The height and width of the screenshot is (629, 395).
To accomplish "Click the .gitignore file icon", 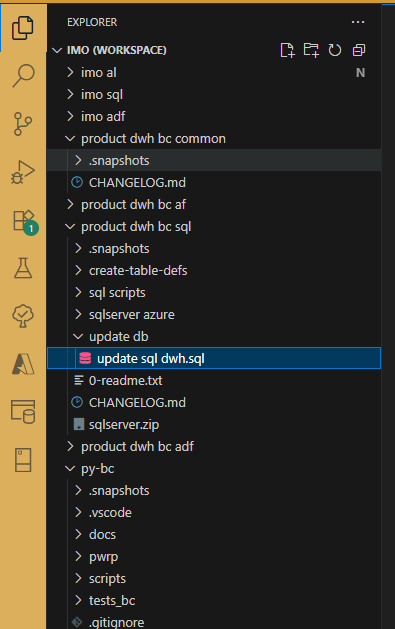I will (77, 622).
